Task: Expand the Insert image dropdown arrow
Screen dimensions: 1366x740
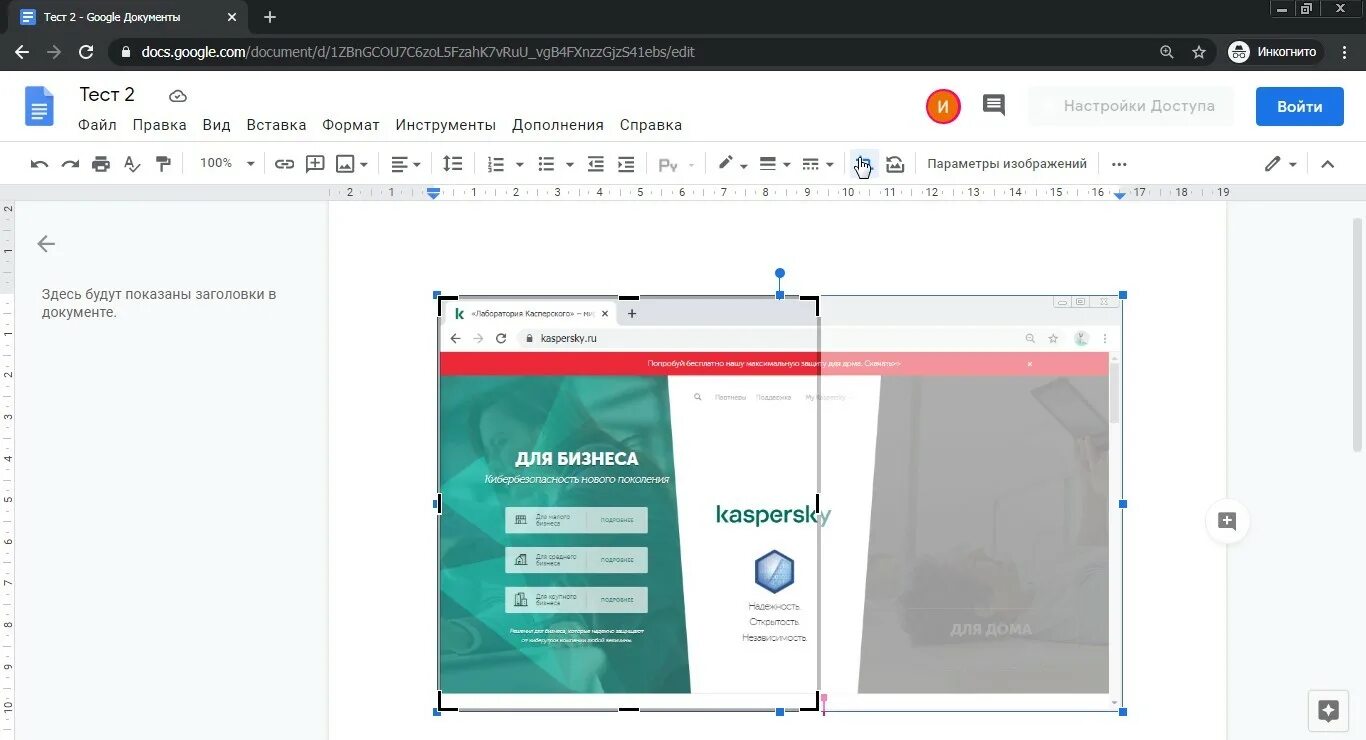Action: coord(364,164)
